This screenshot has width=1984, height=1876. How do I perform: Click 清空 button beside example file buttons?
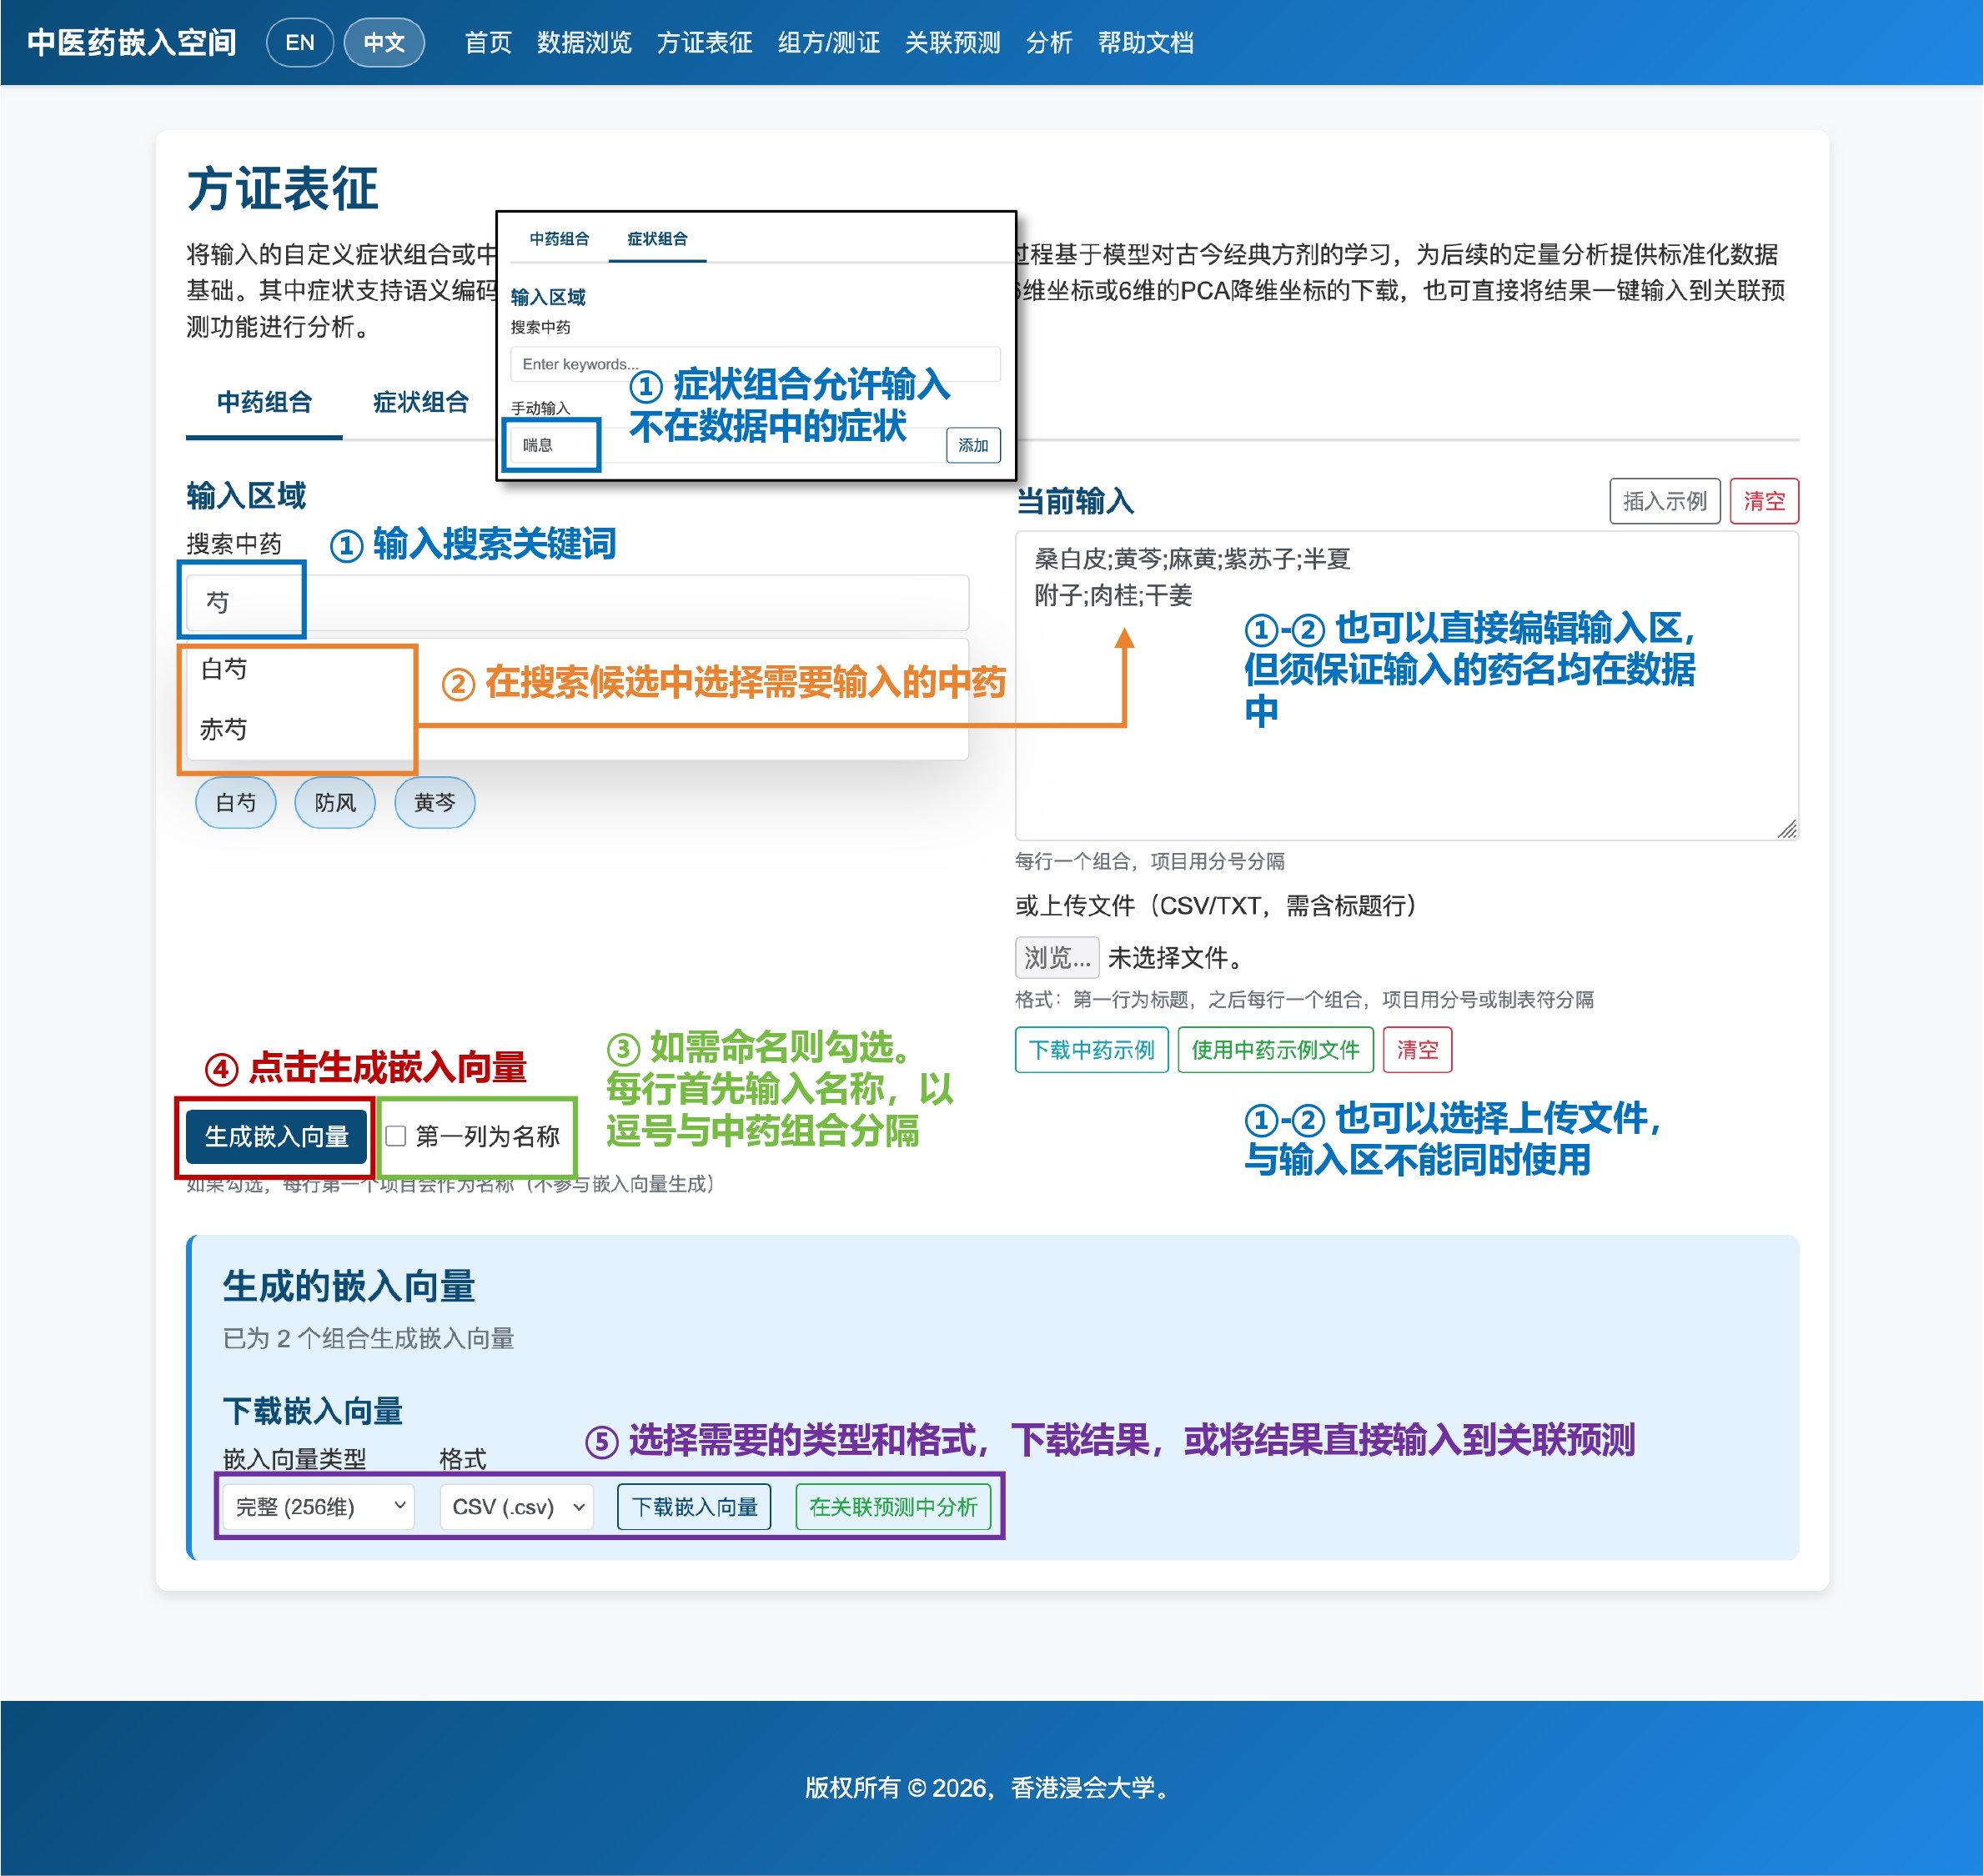(x=1417, y=1050)
